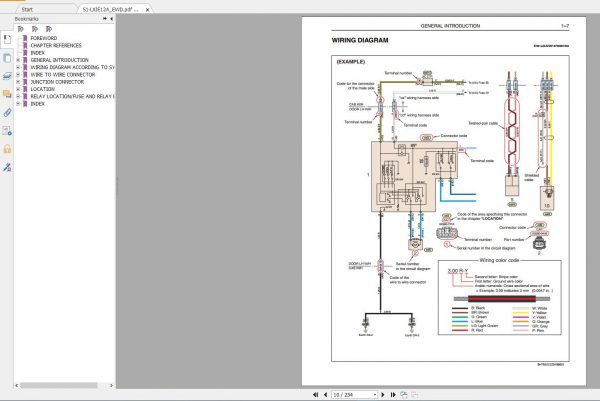Click the bookmarks scrollbar left arrow
Viewport: 600px width, 401px height.
[x=16, y=385]
